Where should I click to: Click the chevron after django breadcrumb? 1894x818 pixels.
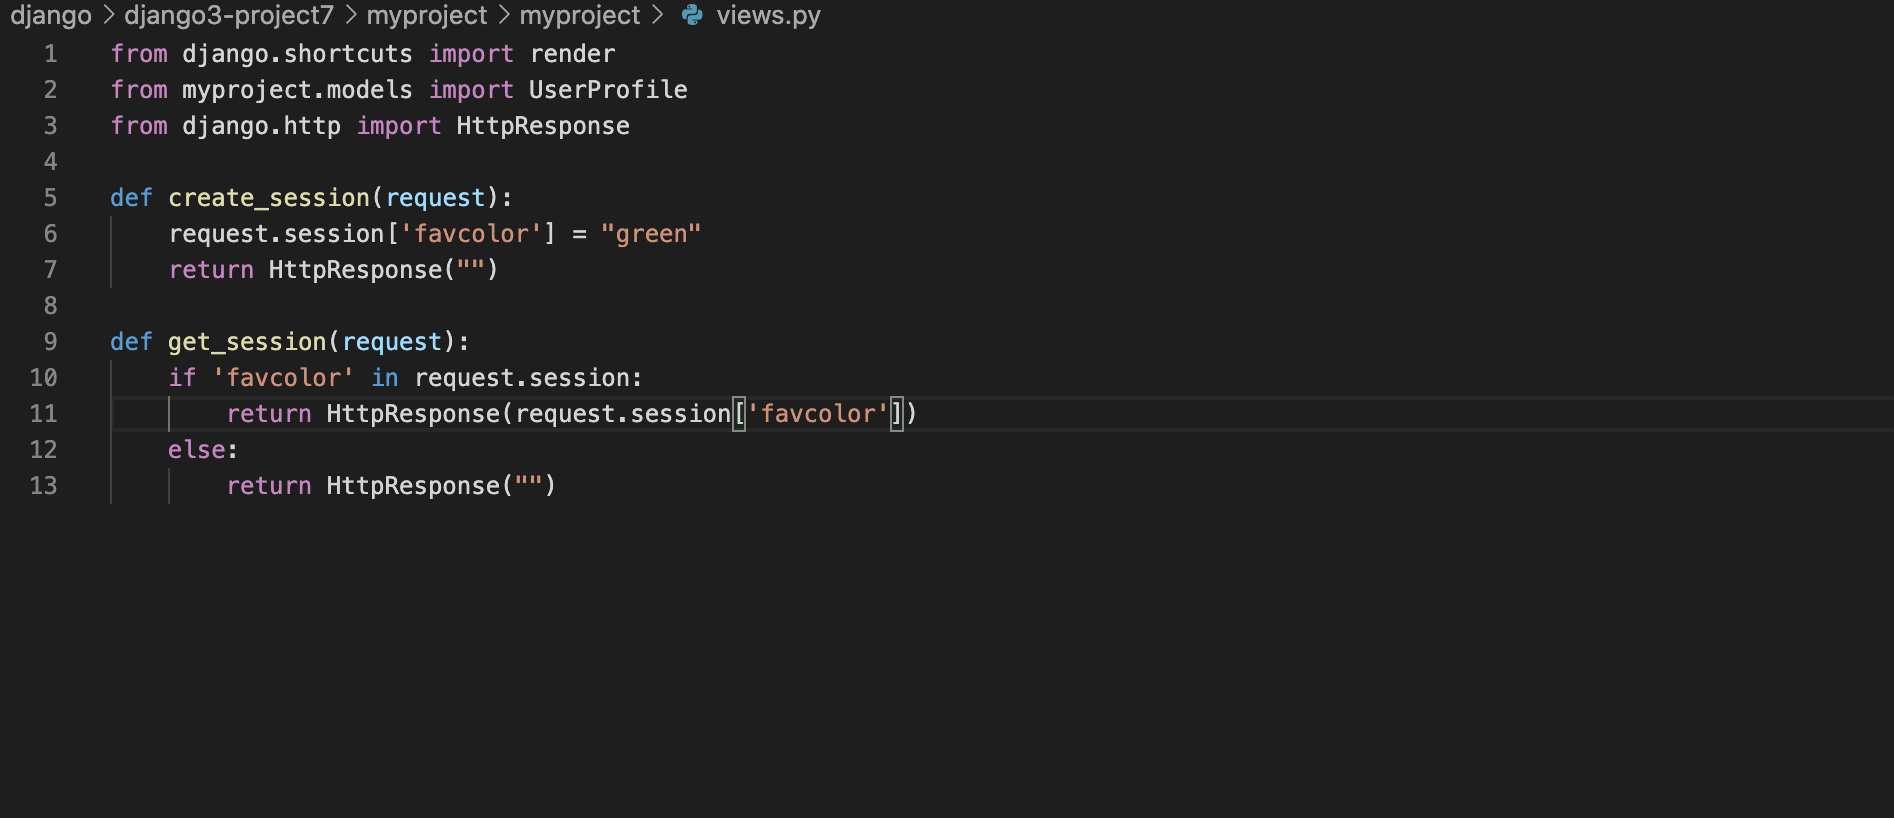point(108,15)
